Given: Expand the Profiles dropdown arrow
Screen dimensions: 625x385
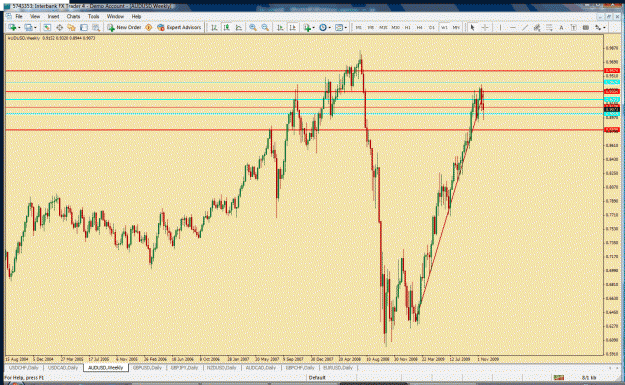Looking at the screenshot, I should pyautogui.click(x=35, y=28).
